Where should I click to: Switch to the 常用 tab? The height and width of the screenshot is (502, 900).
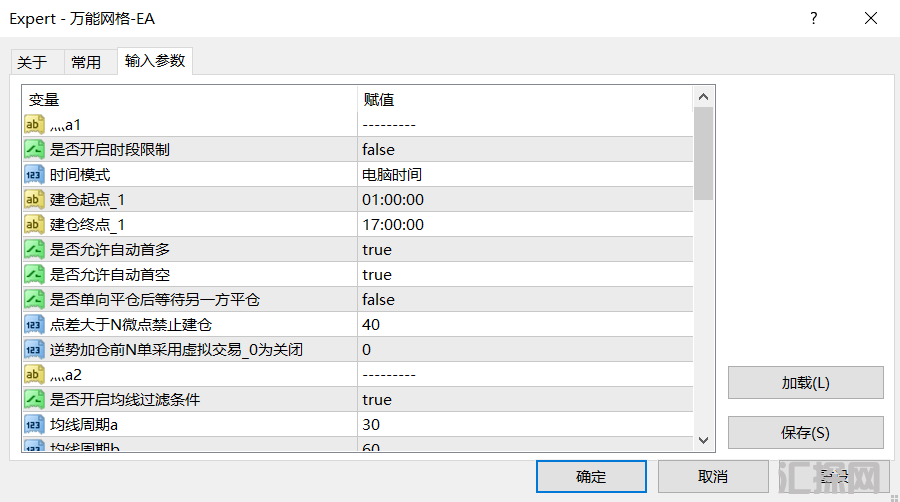86,62
